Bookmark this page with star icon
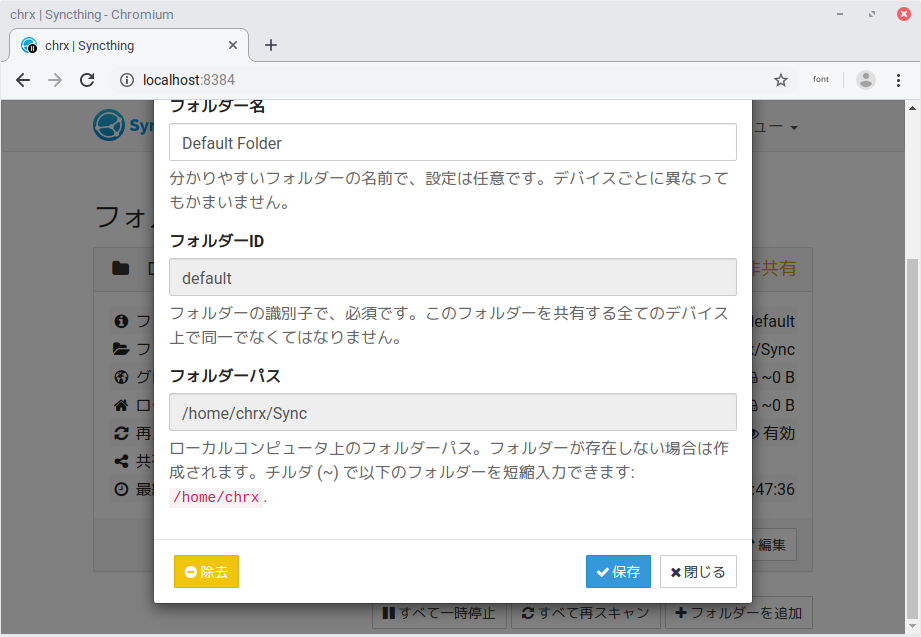Viewport: 921px width, 637px height. [781, 80]
